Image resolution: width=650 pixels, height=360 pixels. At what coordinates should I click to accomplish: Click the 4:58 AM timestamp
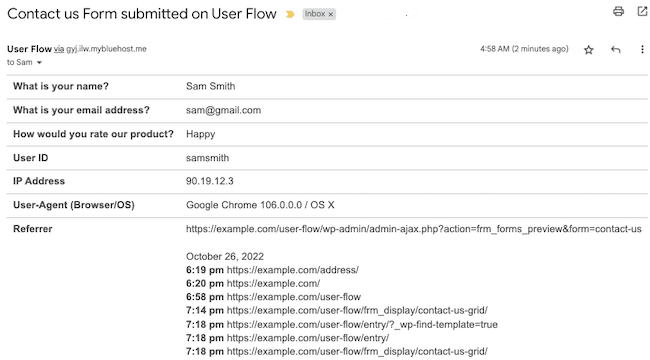(524, 49)
